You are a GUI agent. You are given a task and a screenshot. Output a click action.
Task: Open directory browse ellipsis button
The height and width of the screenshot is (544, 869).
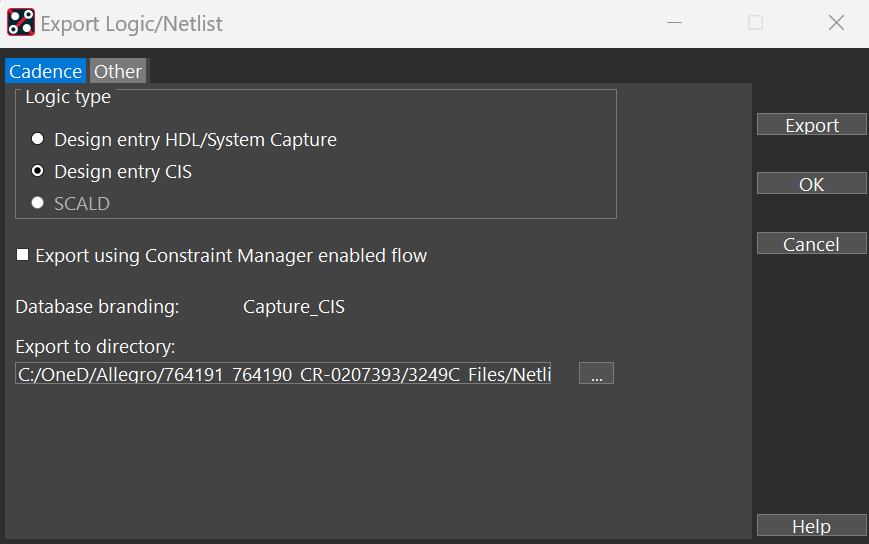(596, 374)
